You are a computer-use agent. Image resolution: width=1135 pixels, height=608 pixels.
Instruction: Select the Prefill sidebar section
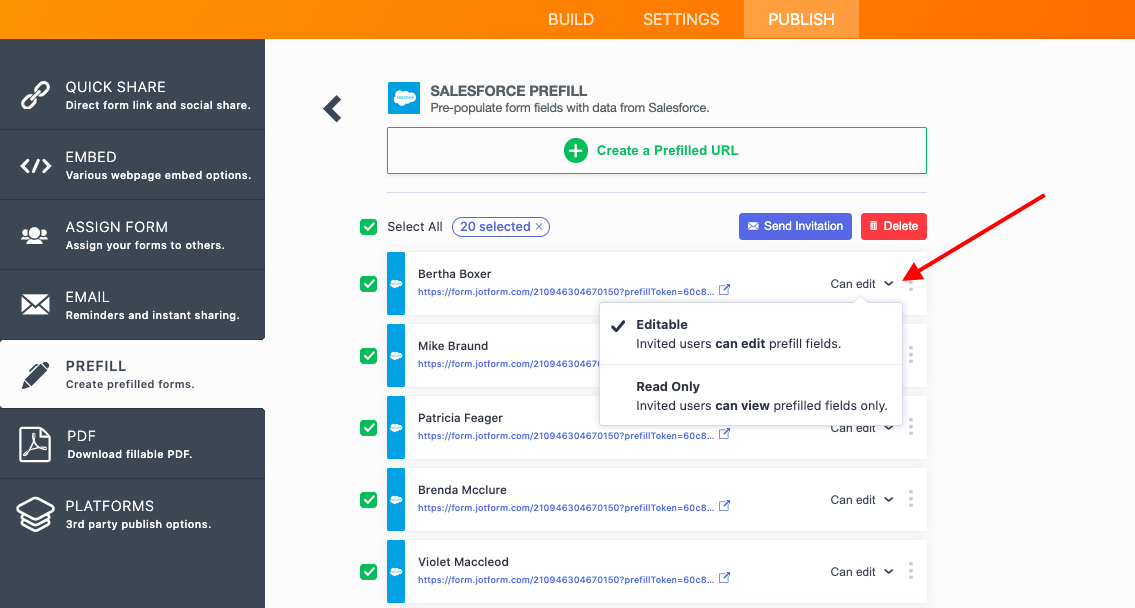[132, 374]
